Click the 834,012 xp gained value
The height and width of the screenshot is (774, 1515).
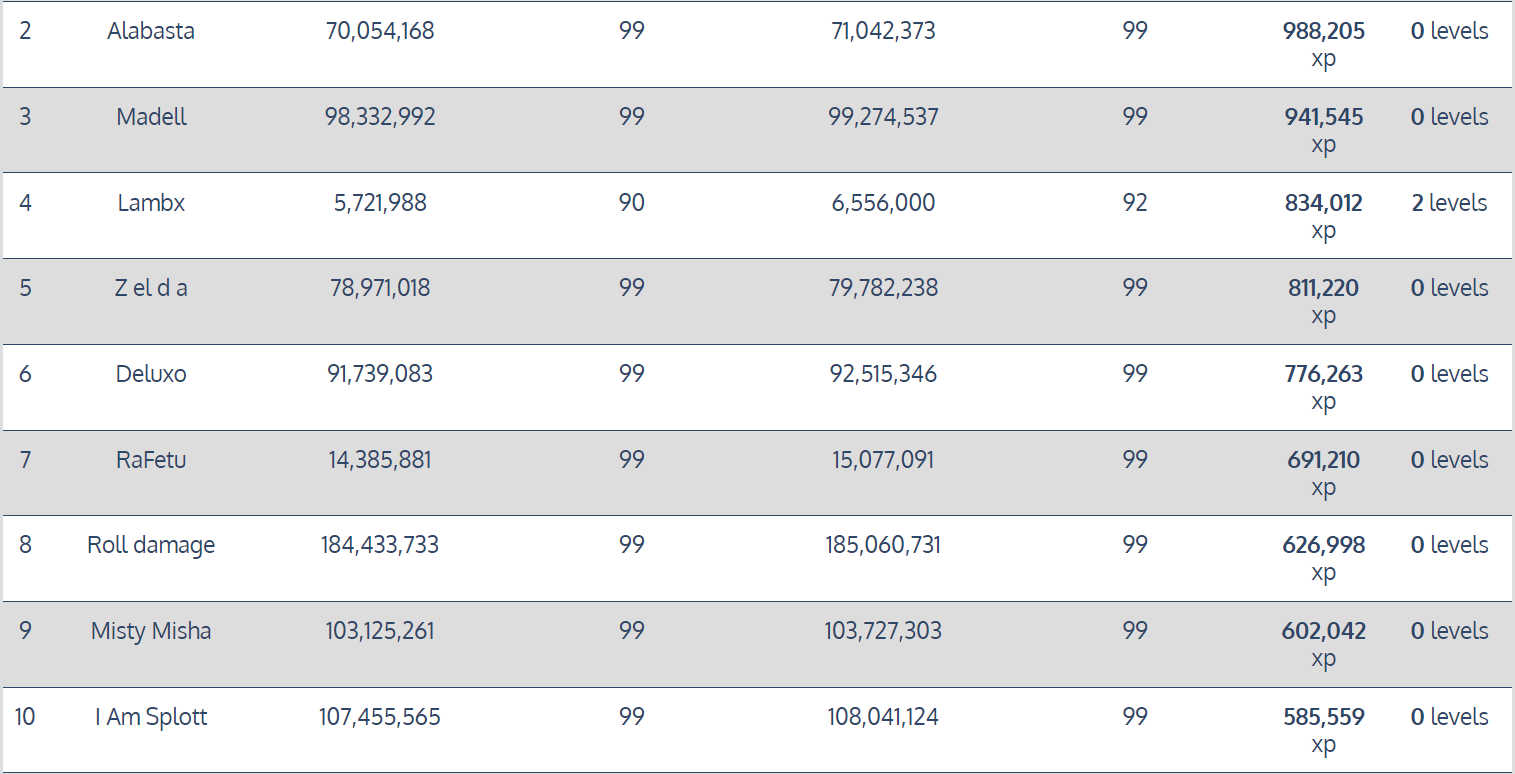click(1323, 217)
